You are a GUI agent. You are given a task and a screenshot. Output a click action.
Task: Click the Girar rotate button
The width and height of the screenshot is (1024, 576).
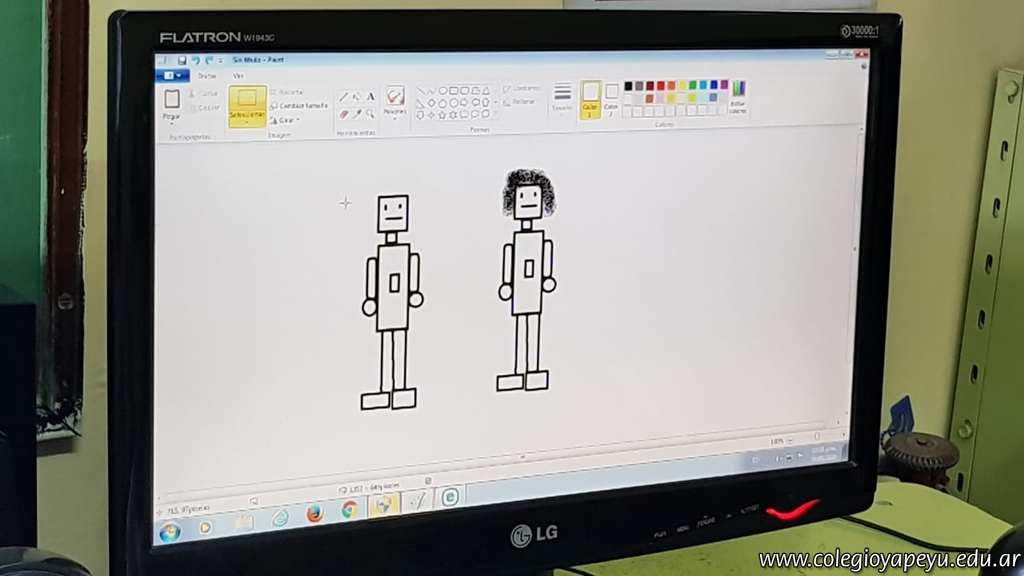tap(286, 119)
